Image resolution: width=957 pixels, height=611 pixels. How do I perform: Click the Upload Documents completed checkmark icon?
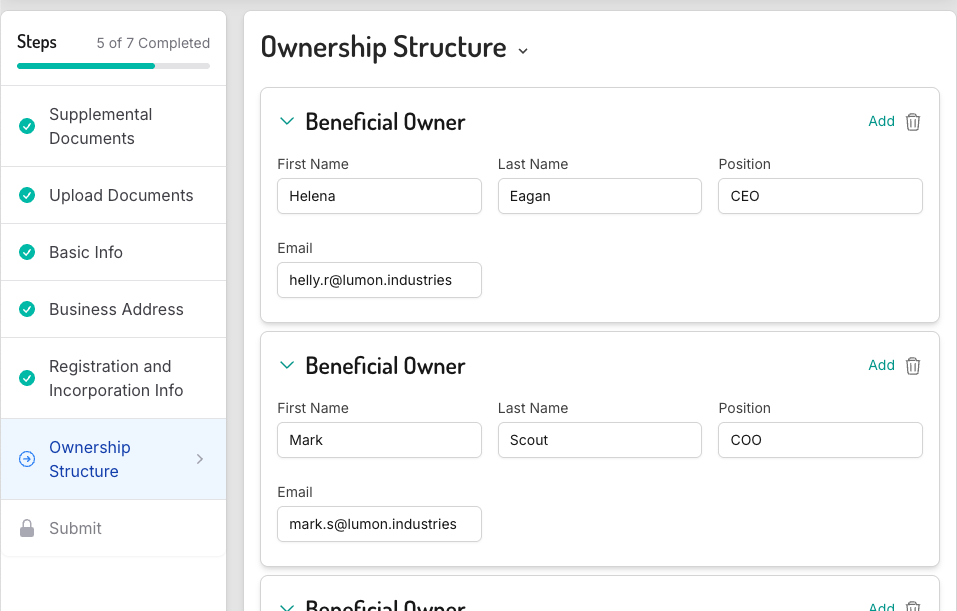(x=27, y=195)
